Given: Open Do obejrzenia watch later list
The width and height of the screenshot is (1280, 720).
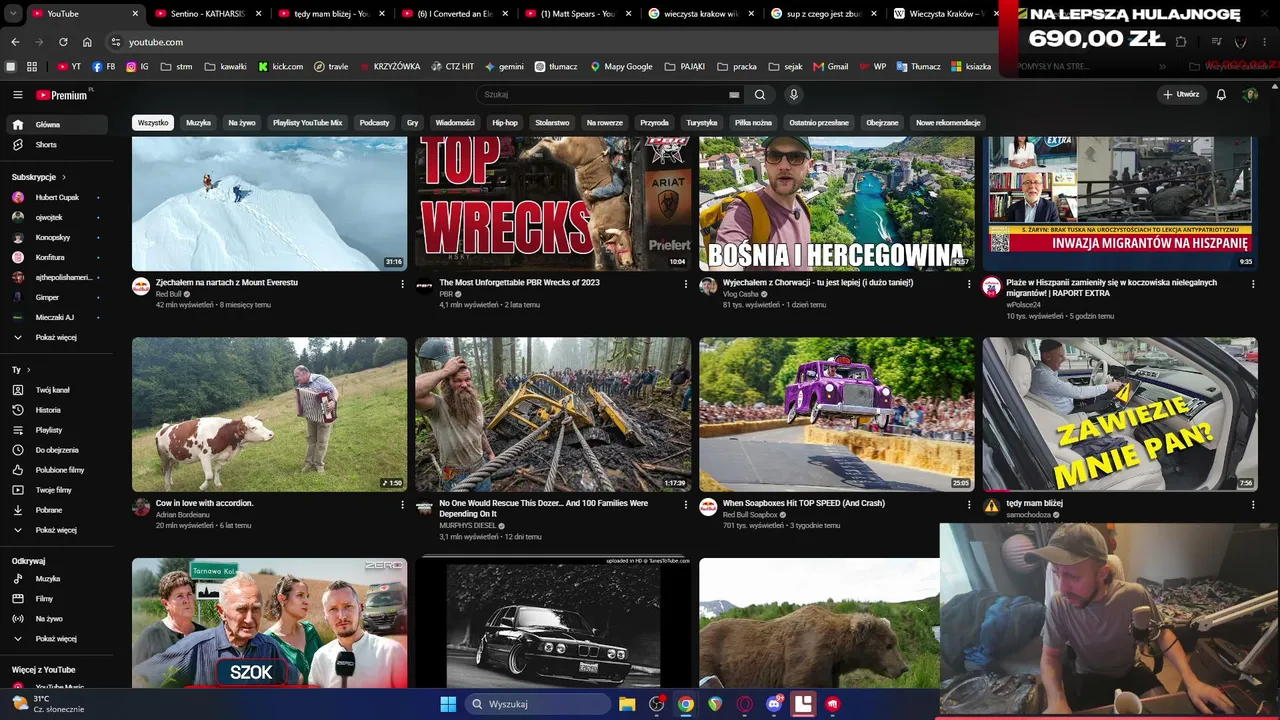Looking at the screenshot, I should [x=56, y=450].
